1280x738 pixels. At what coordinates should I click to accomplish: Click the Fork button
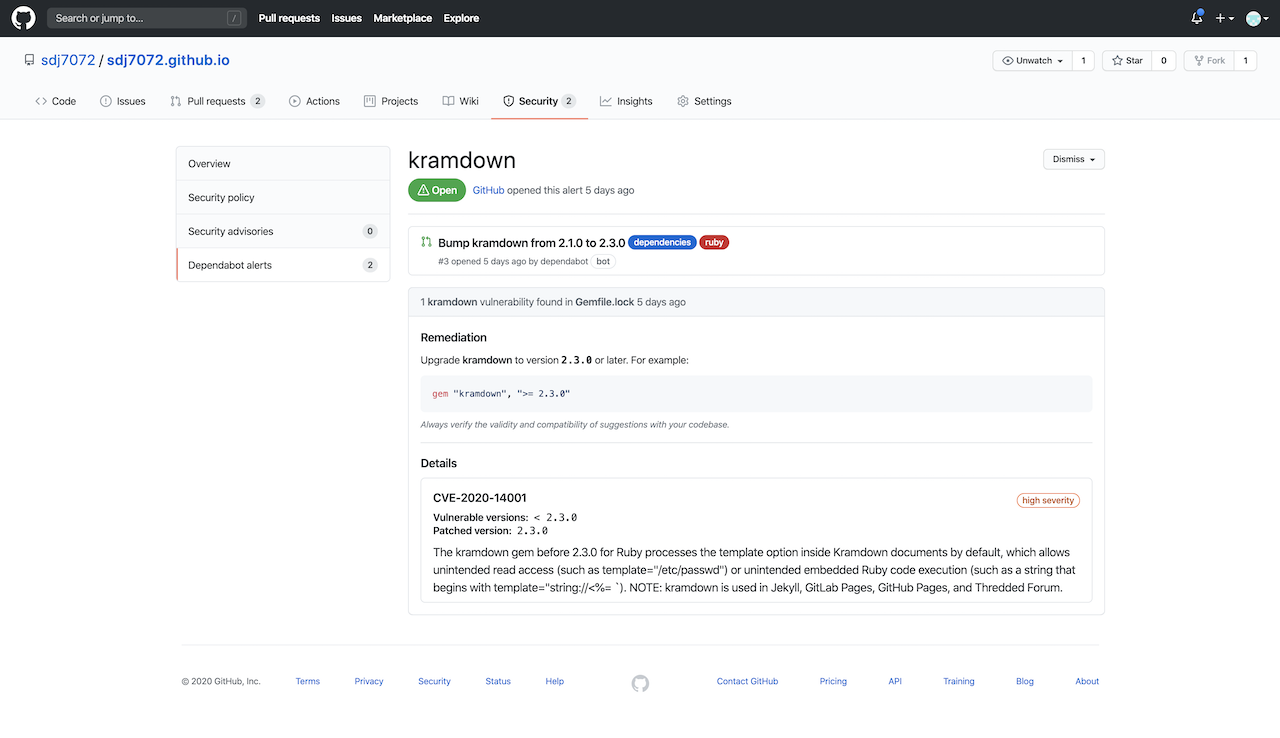(1208, 61)
